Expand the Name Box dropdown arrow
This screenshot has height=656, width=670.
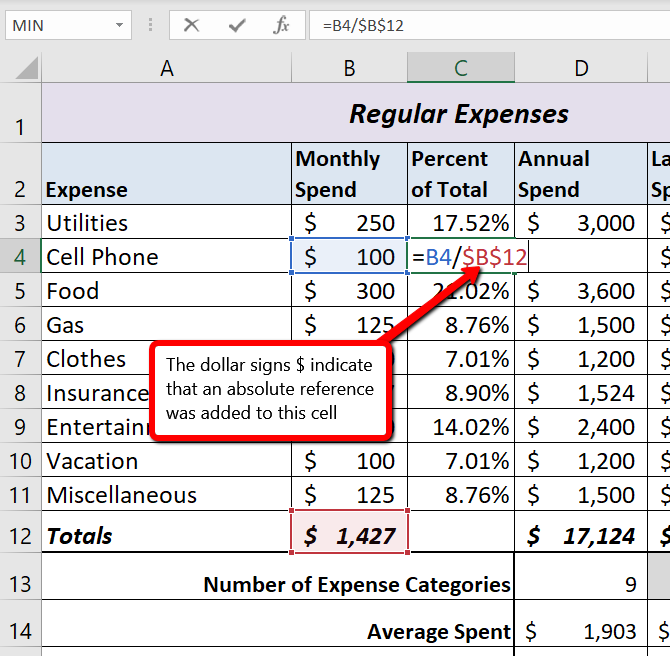[120, 25]
